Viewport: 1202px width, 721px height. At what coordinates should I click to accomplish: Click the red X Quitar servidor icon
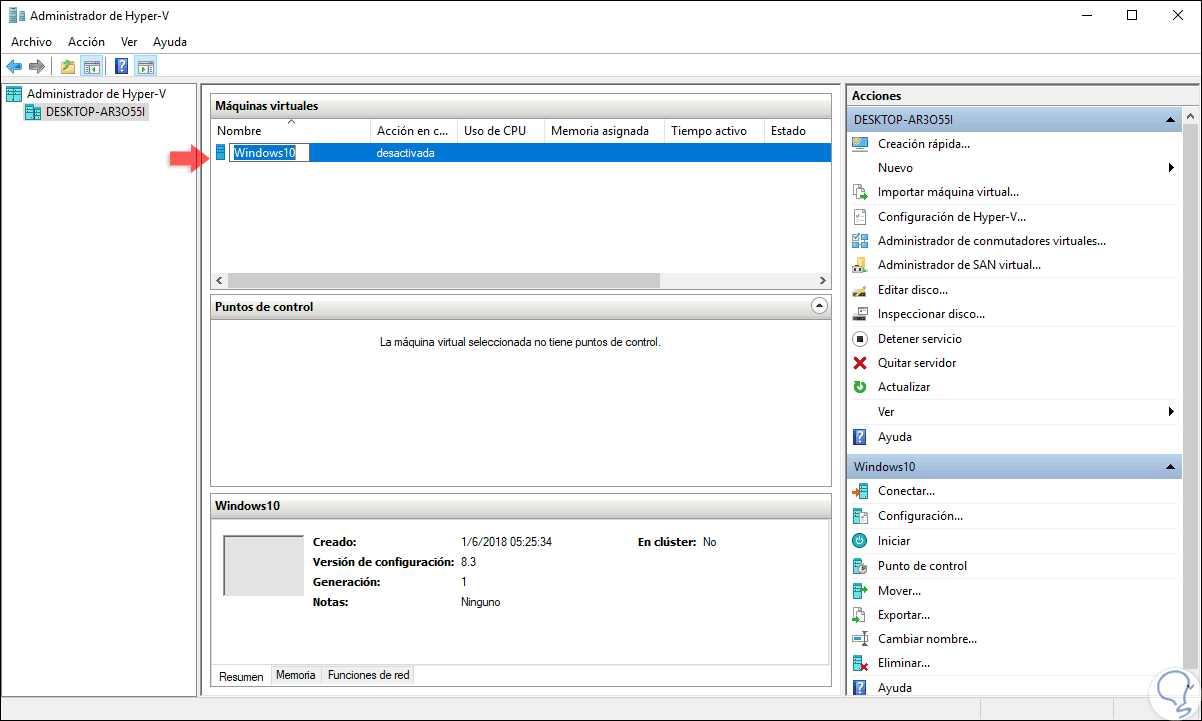(x=860, y=363)
